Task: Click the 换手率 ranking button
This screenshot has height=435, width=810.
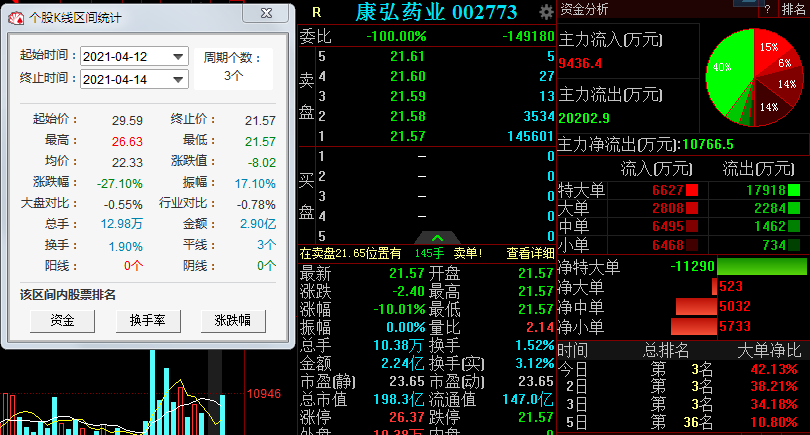Action: coord(148,321)
